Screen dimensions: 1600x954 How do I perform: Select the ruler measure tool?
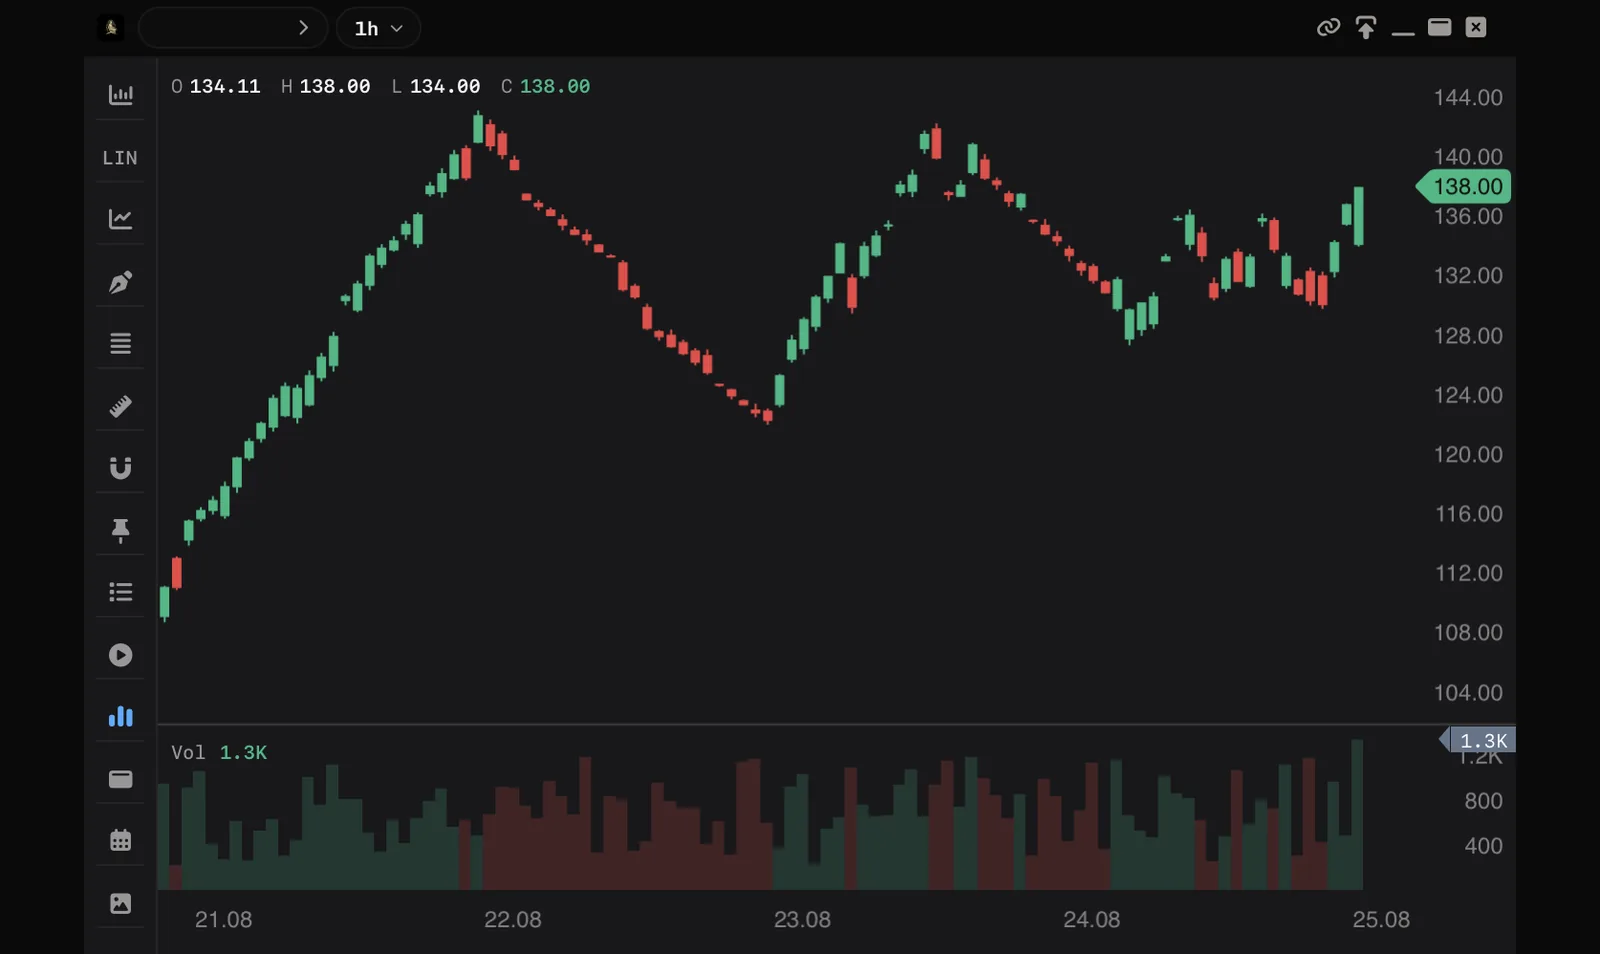click(x=120, y=406)
